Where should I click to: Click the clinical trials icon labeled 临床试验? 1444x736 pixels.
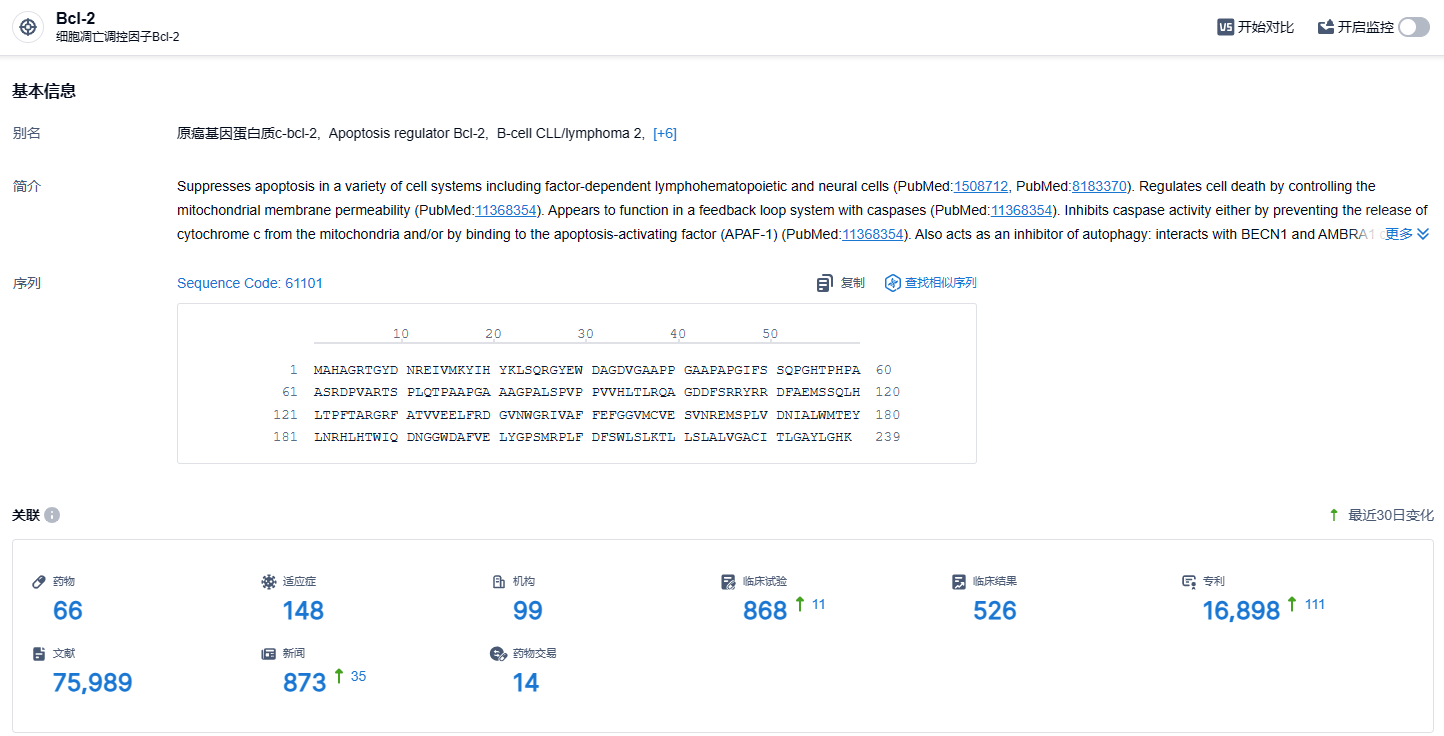729,582
